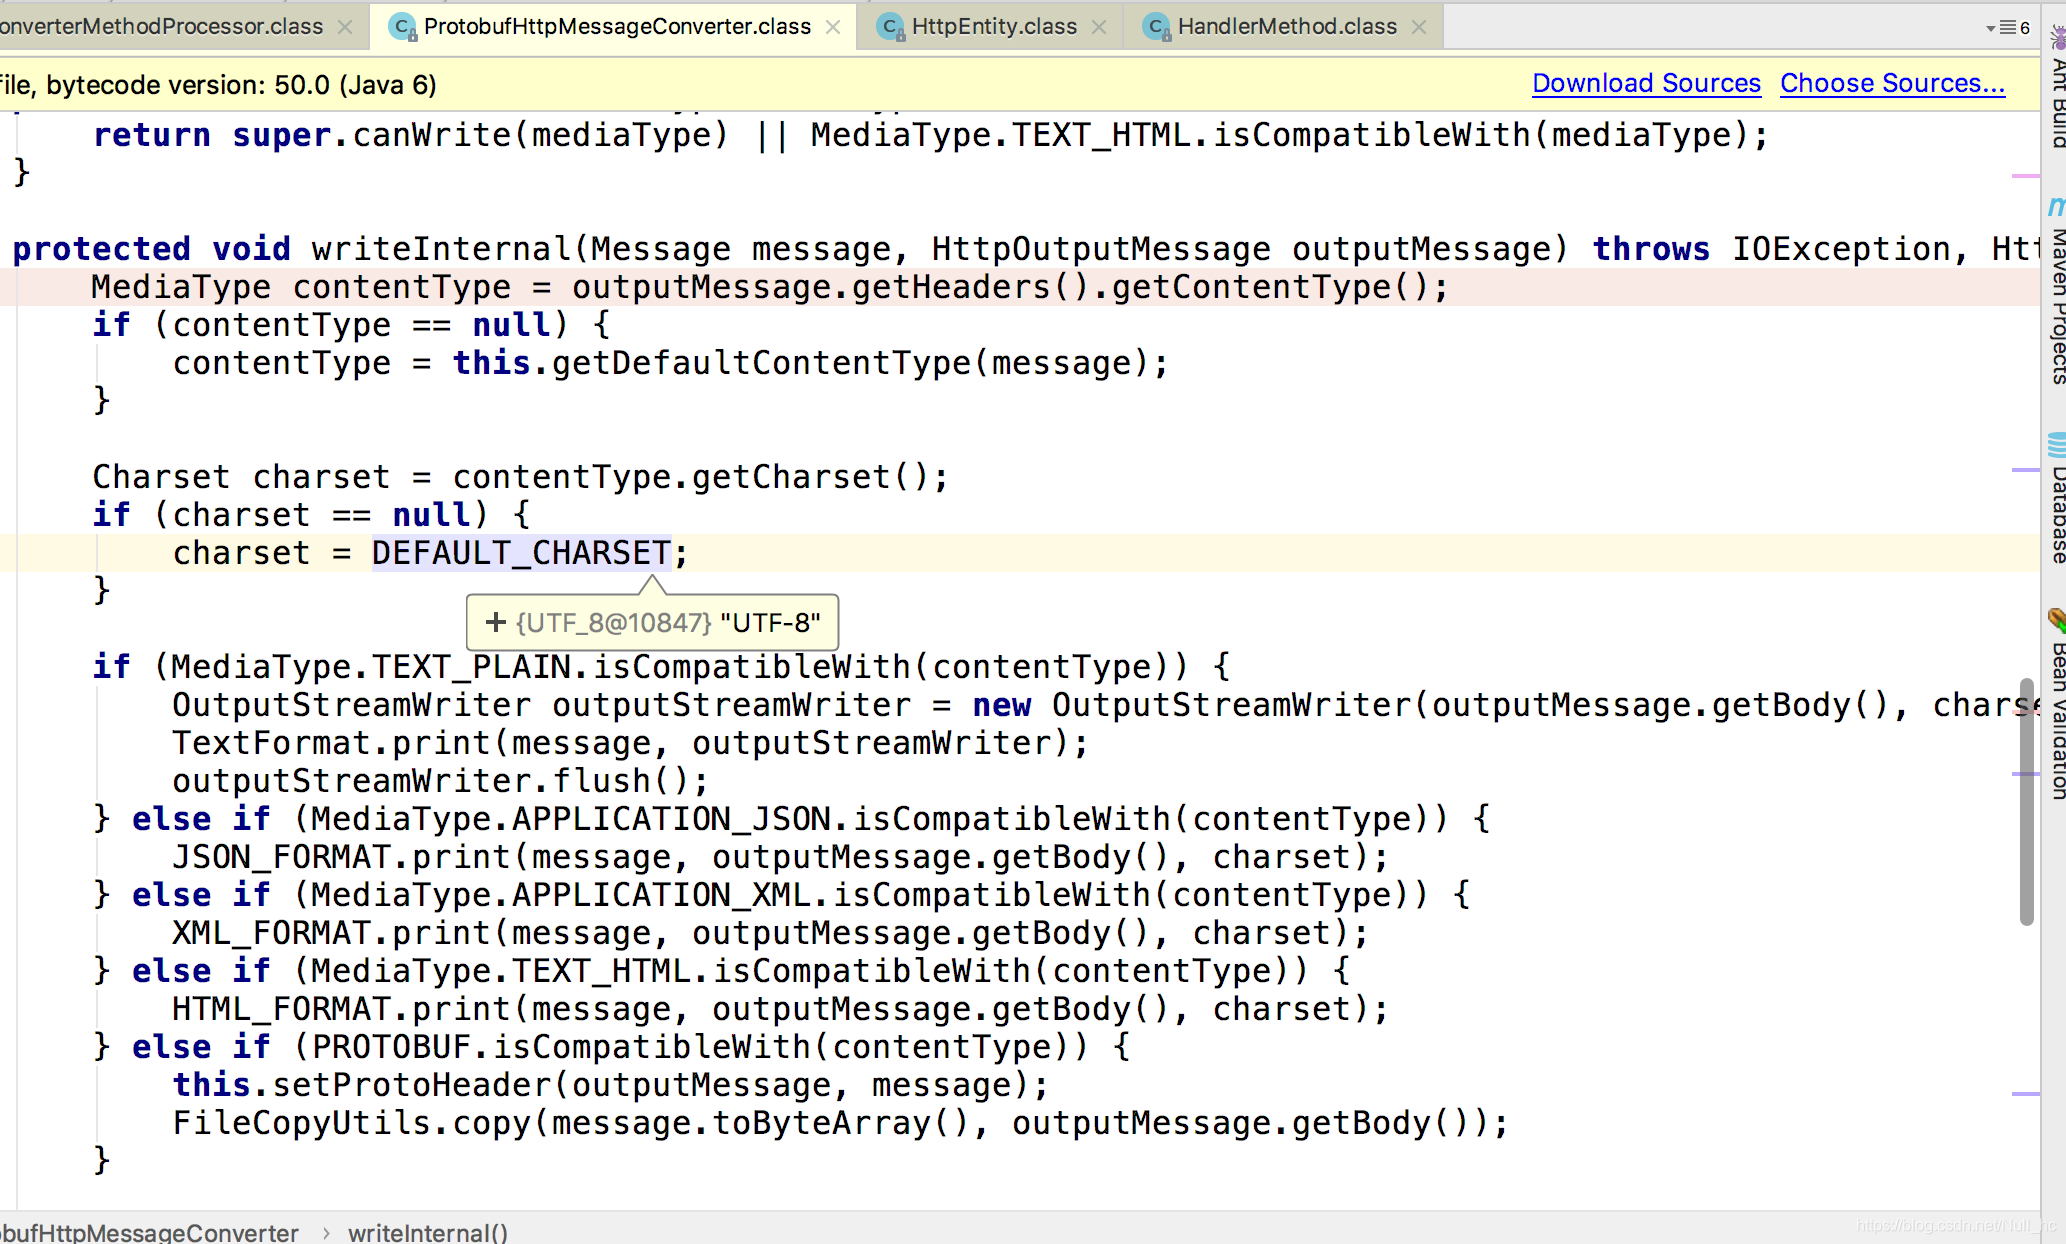Close the HandlerMethod.class tab

tap(1419, 27)
